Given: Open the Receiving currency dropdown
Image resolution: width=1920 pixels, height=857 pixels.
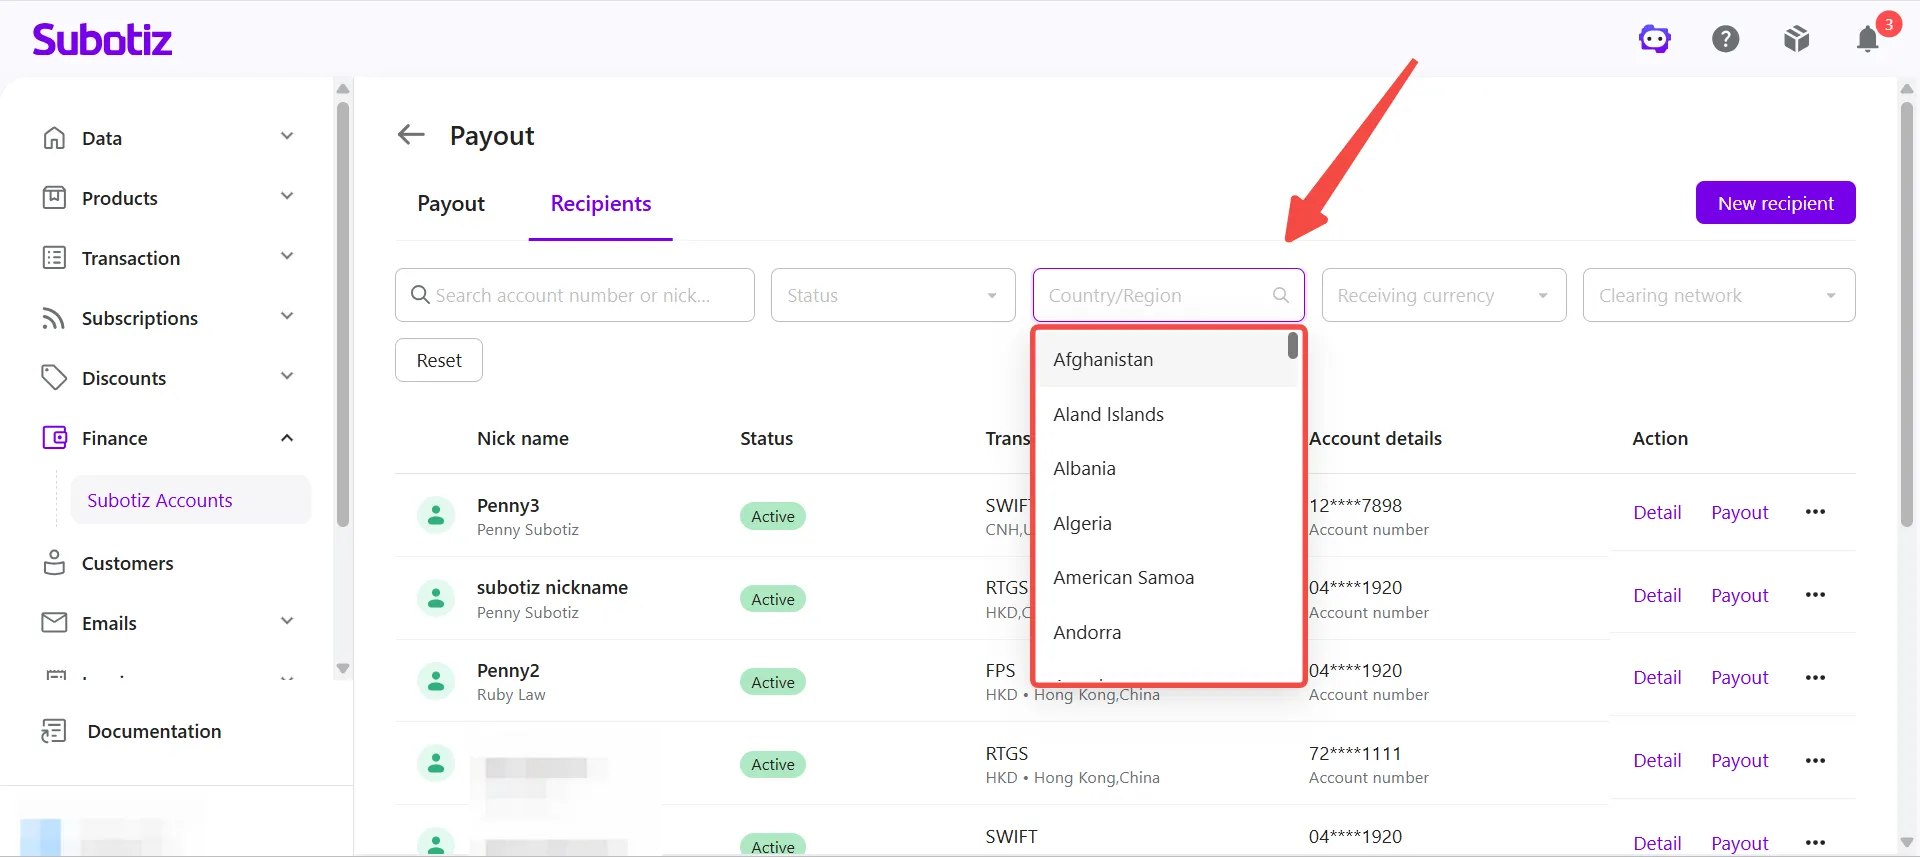Looking at the screenshot, I should 1444,295.
